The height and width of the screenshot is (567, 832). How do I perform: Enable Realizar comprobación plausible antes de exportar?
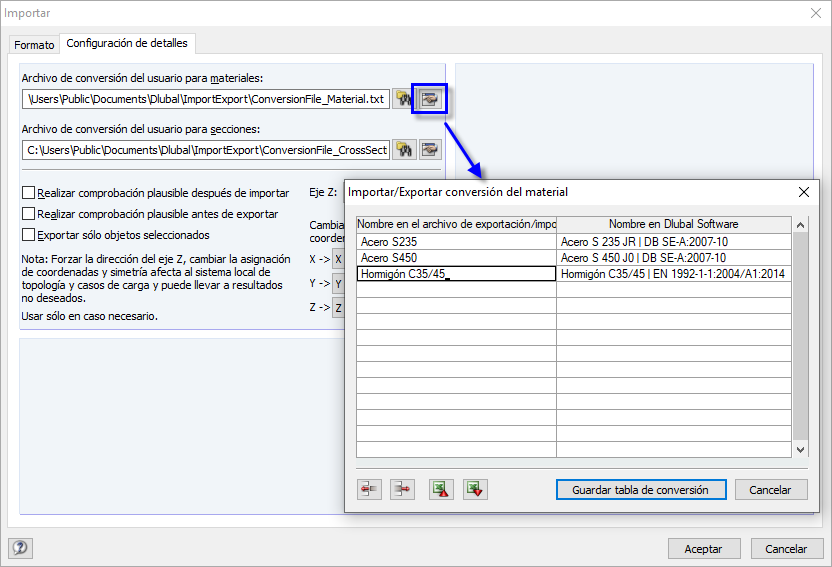[x=29, y=214]
